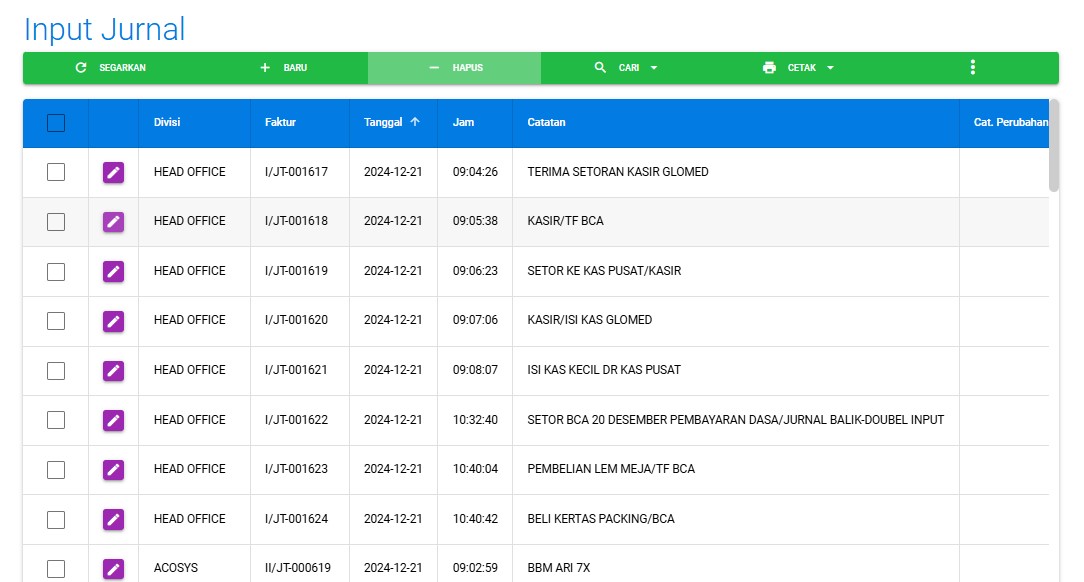Image resolution: width=1084 pixels, height=582 pixels.
Task: Tick the select-all checkbox in table header
Action: click(x=56, y=123)
